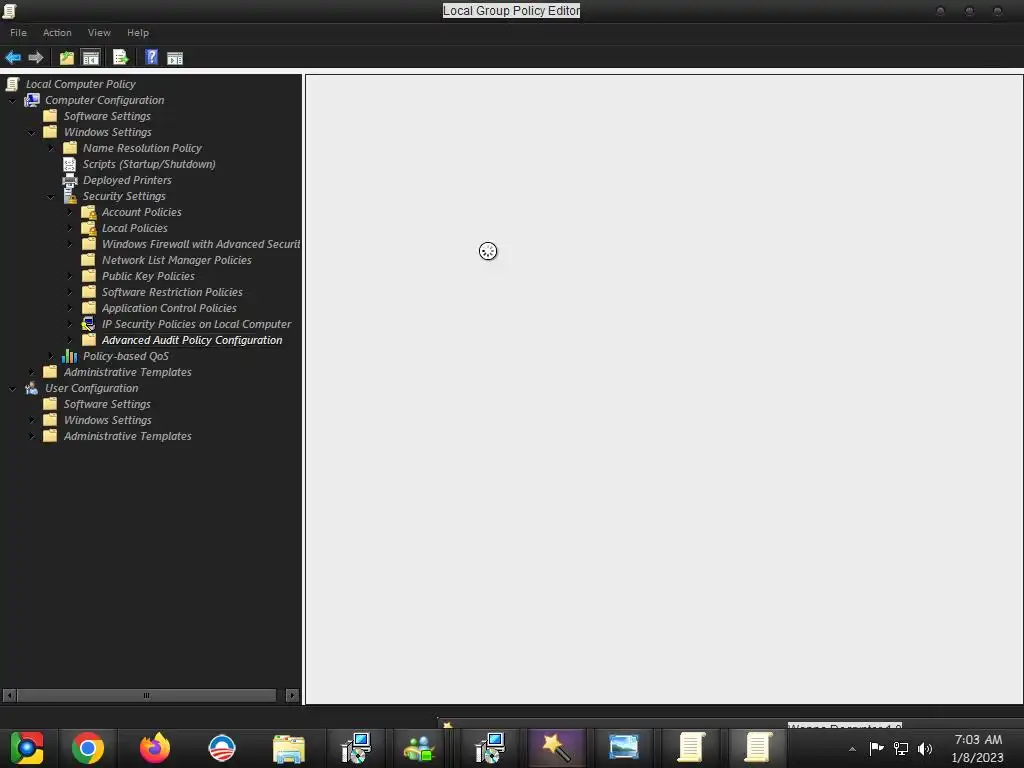The width and height of the screenshot is (1024, 768).
Task: Expand the Name Resolution Policy arrow
Action: tap(51, 148)
